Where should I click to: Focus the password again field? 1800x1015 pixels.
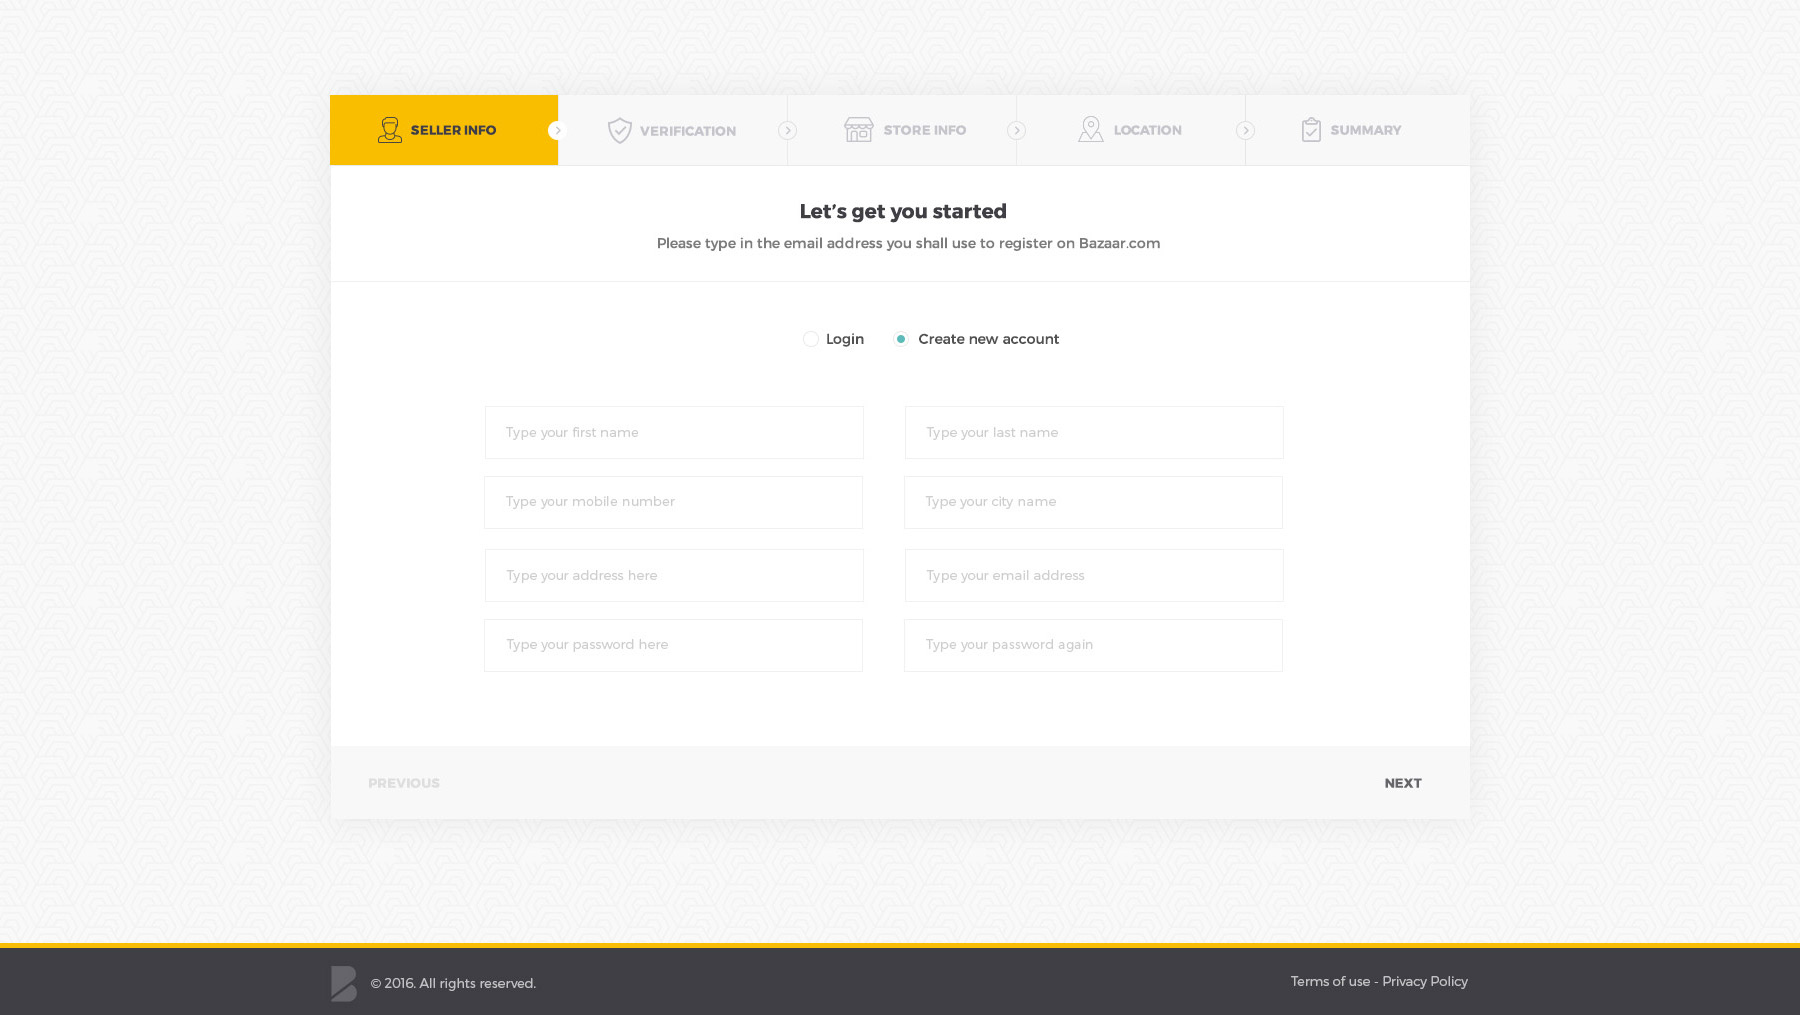(1093, 645)
